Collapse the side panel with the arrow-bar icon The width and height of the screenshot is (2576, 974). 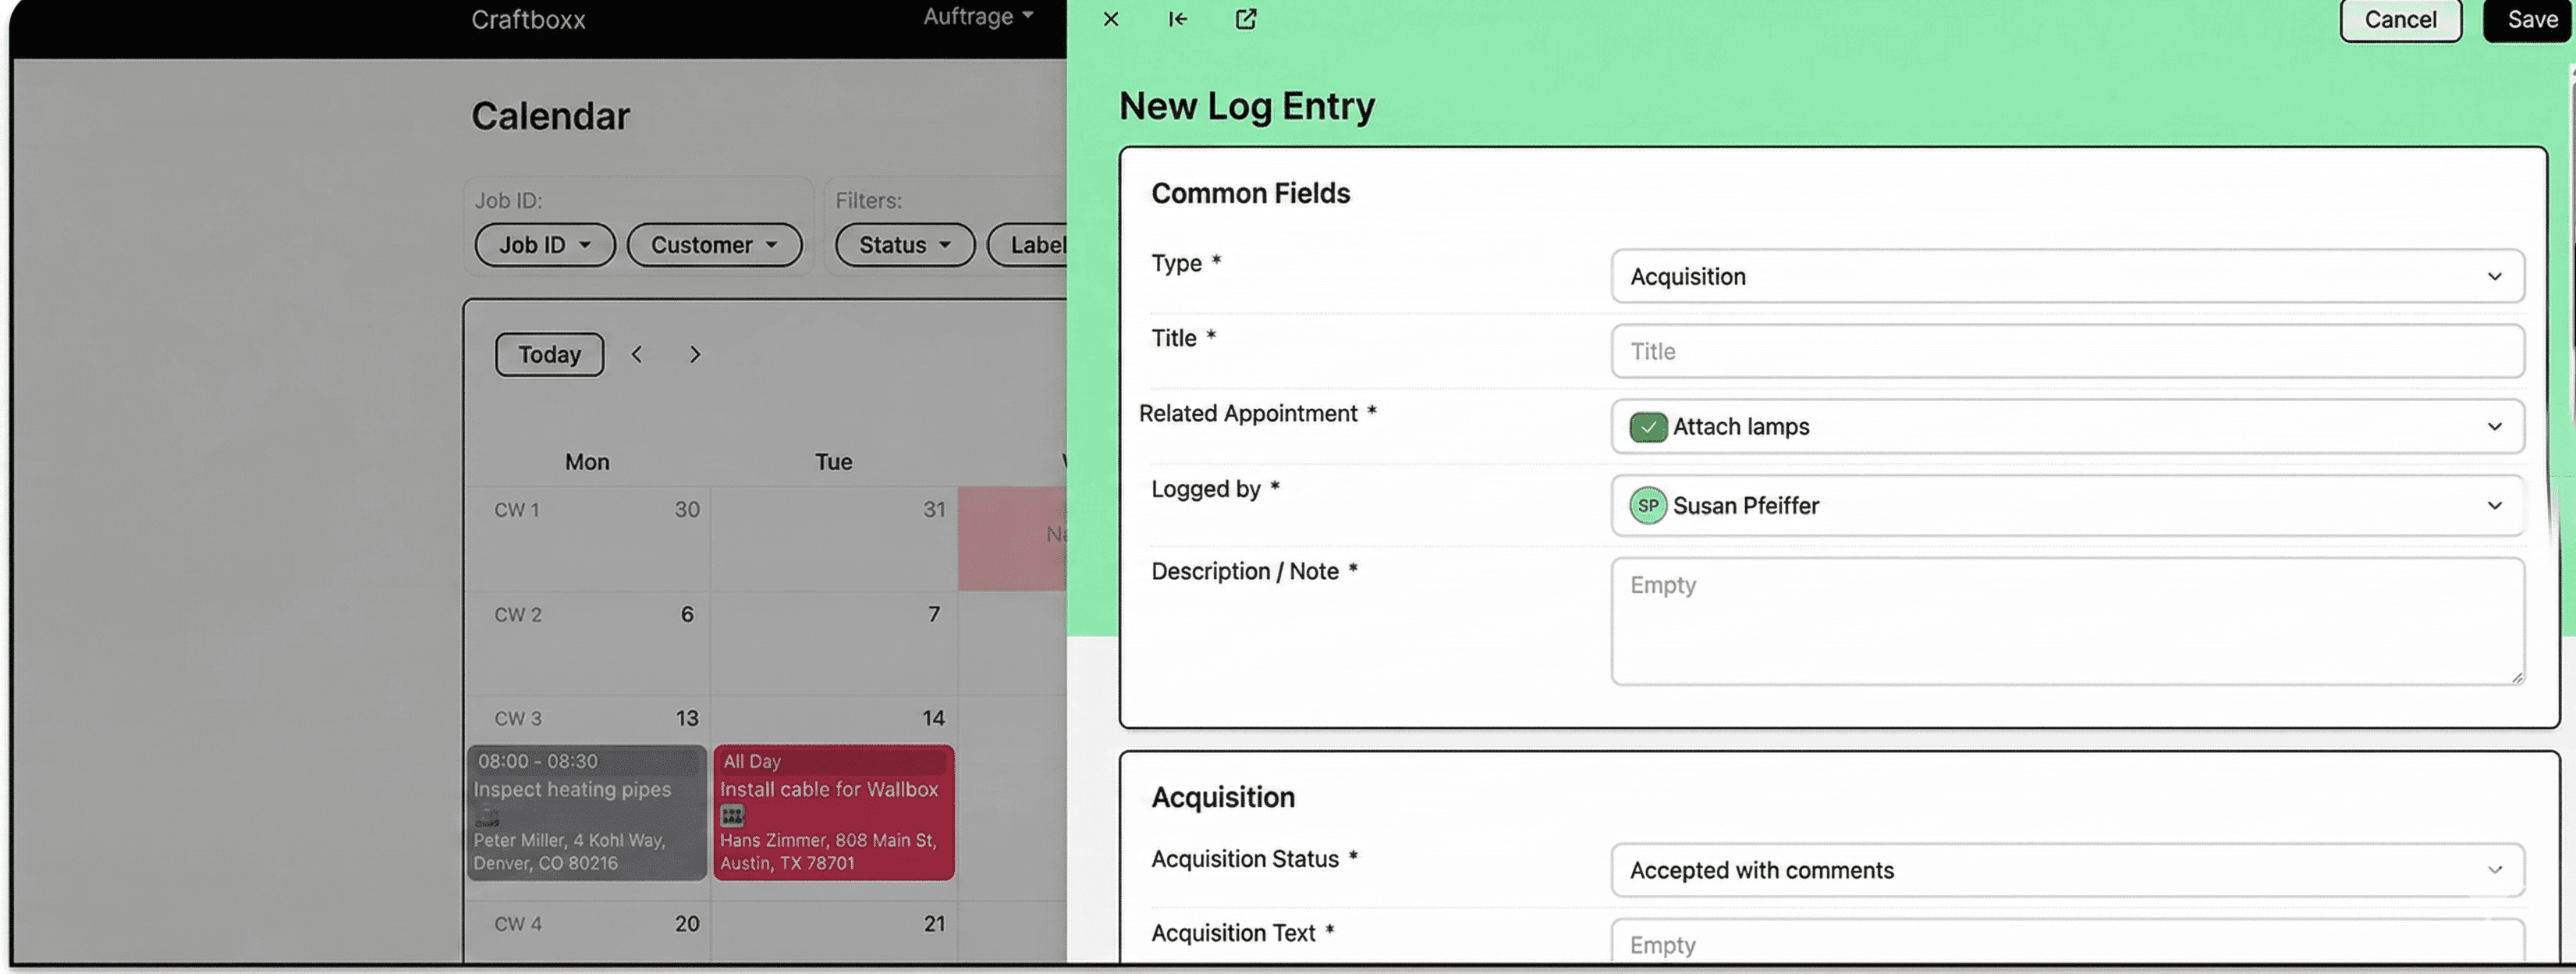click(x=1178, y=19)
